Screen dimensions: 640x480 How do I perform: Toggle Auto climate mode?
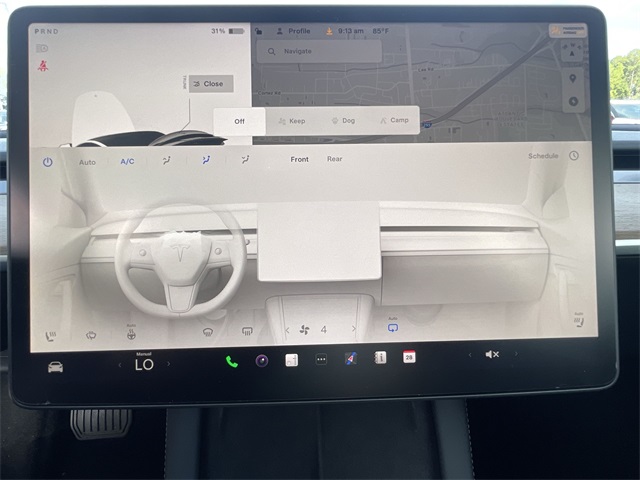click(x=87, y=162)
